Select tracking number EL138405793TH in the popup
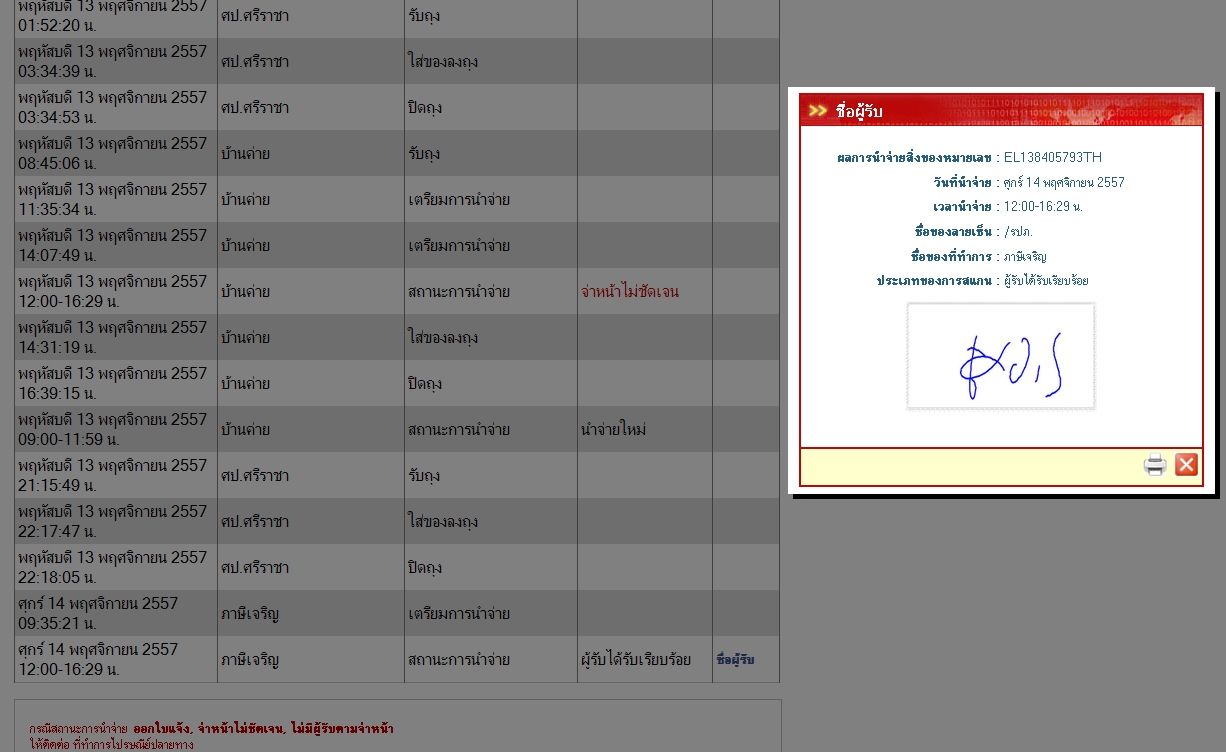This screenshot has height=752, width=1226. click(1053, 158)
